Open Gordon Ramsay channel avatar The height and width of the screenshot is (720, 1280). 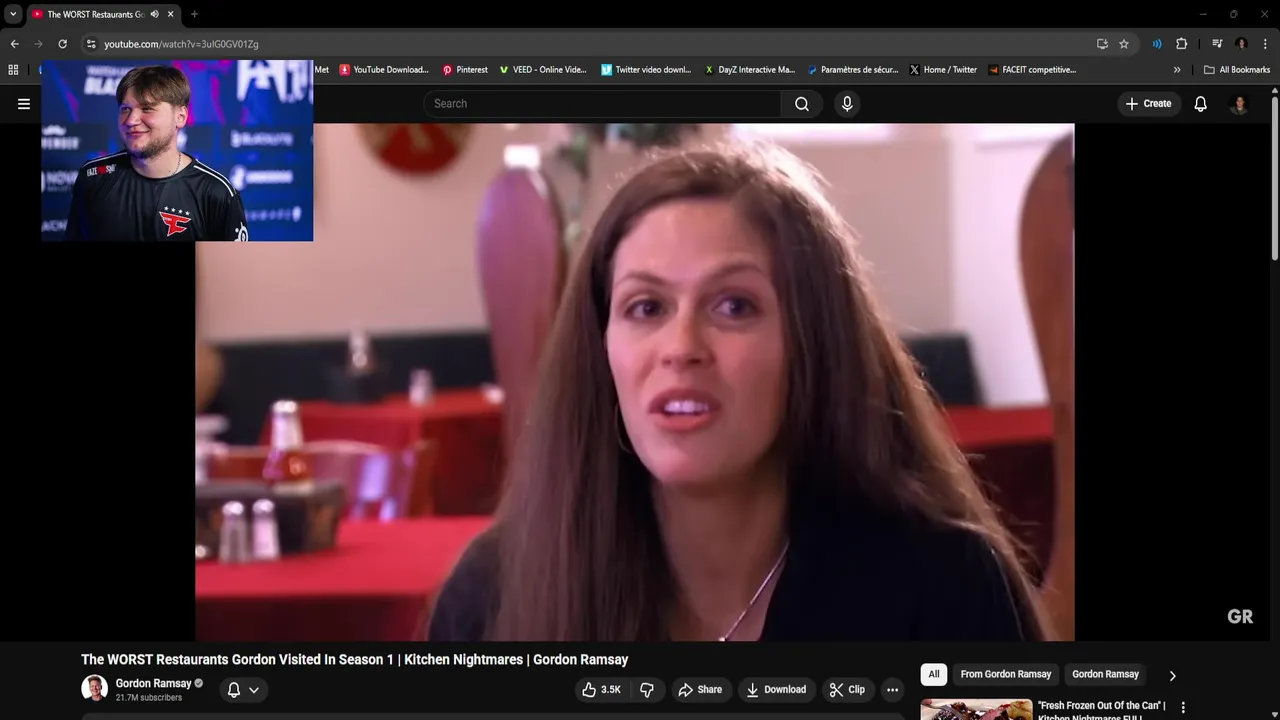point(95,688)
